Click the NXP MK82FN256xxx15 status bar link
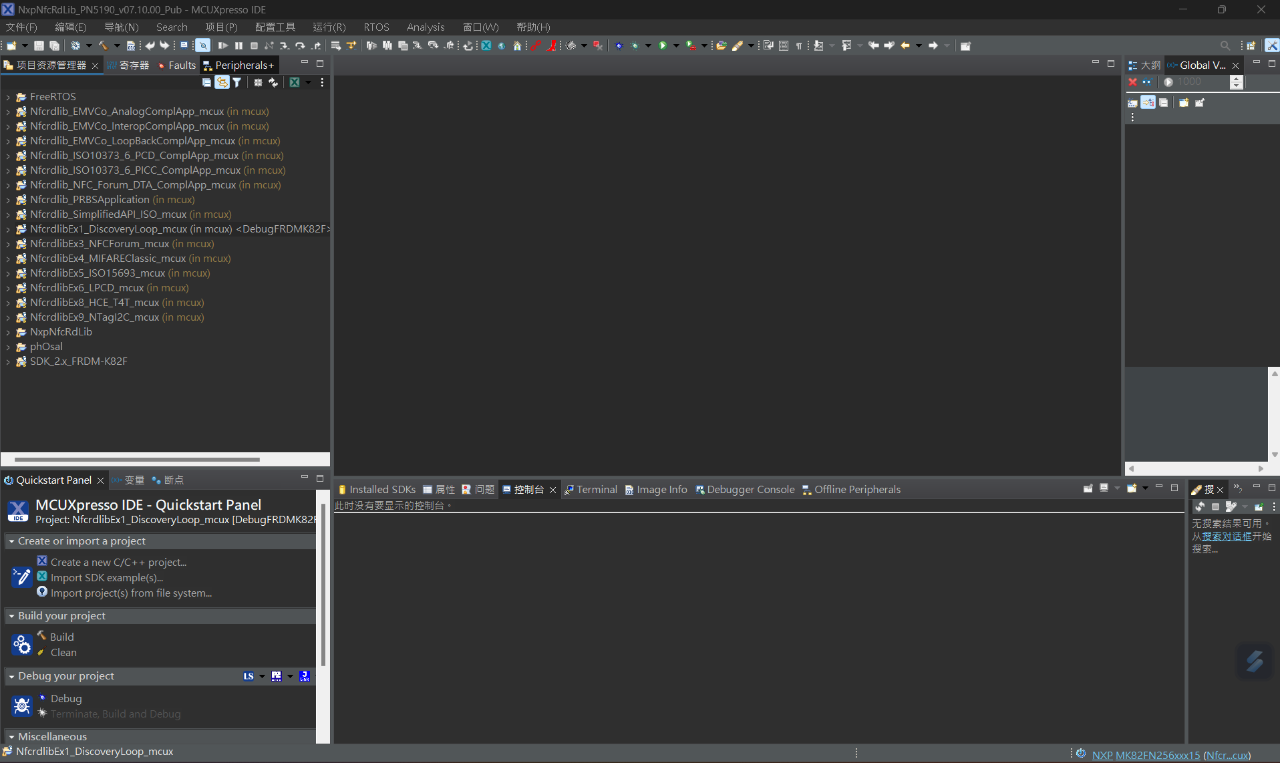Viewport: 1280px width, 763px height. pyautogui.click(x=1145, y=755)
